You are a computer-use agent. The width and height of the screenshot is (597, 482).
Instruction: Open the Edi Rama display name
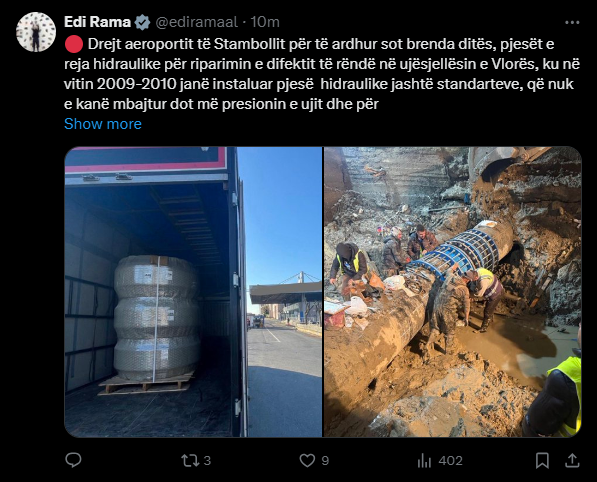pos(97,22)
